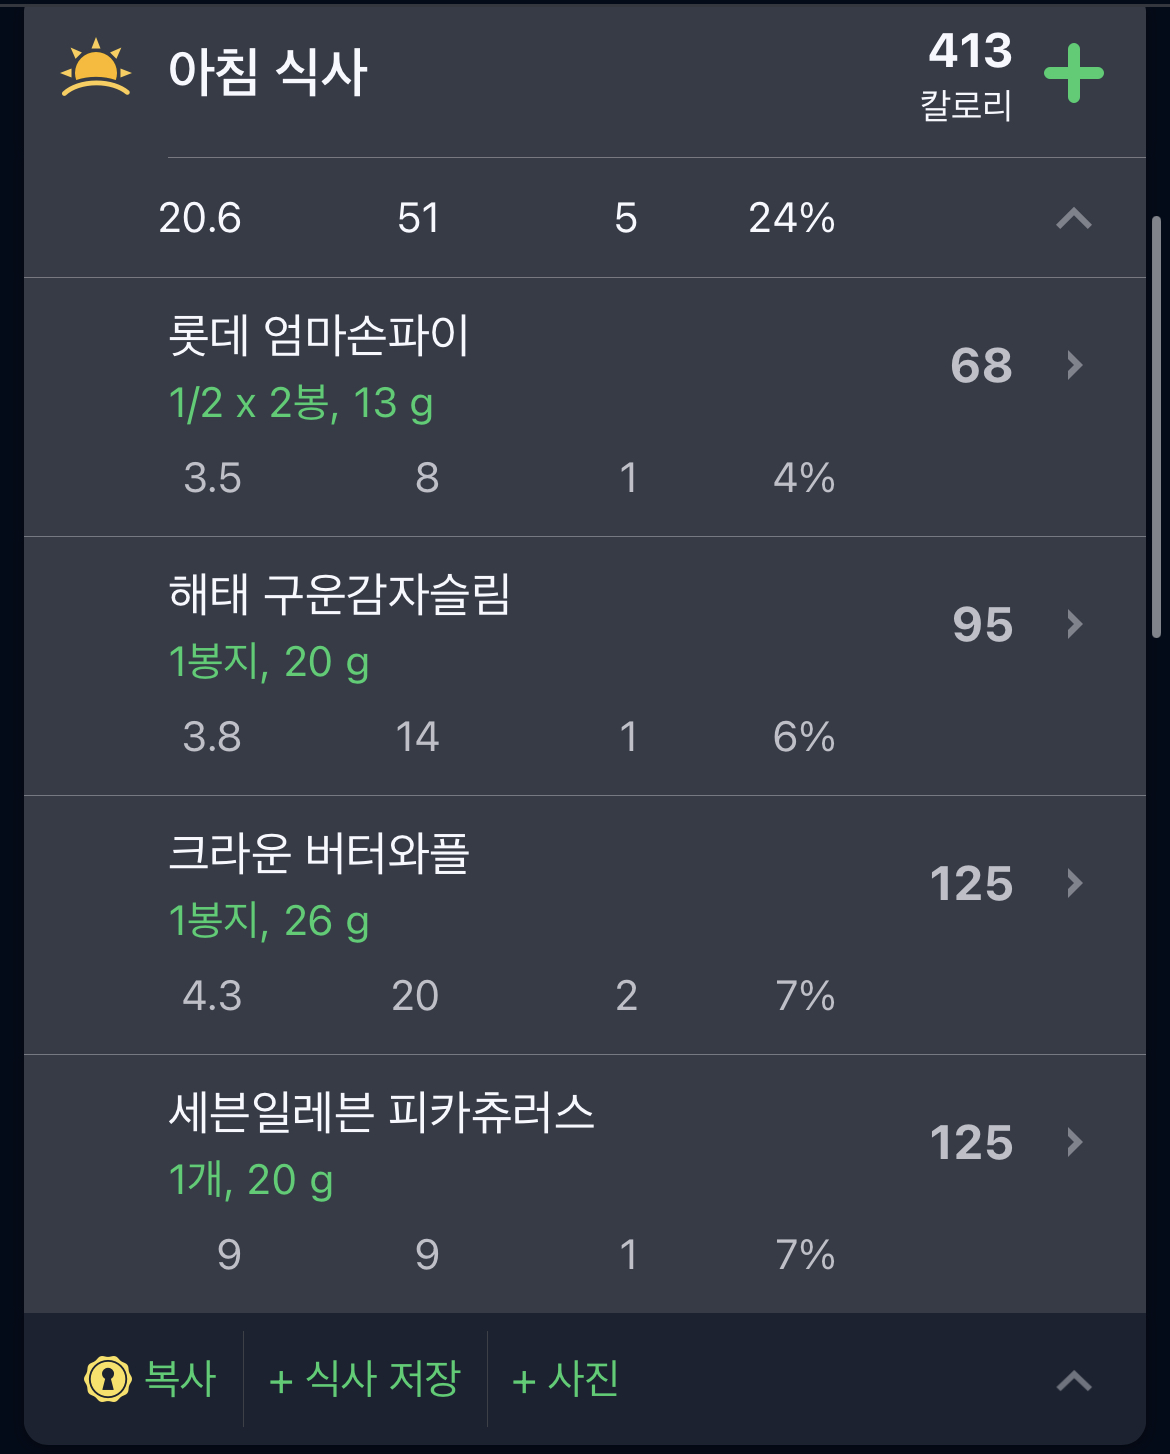
Task: Select the 크라운 버터와플 food entry
Action: click(x=318, y=855)
